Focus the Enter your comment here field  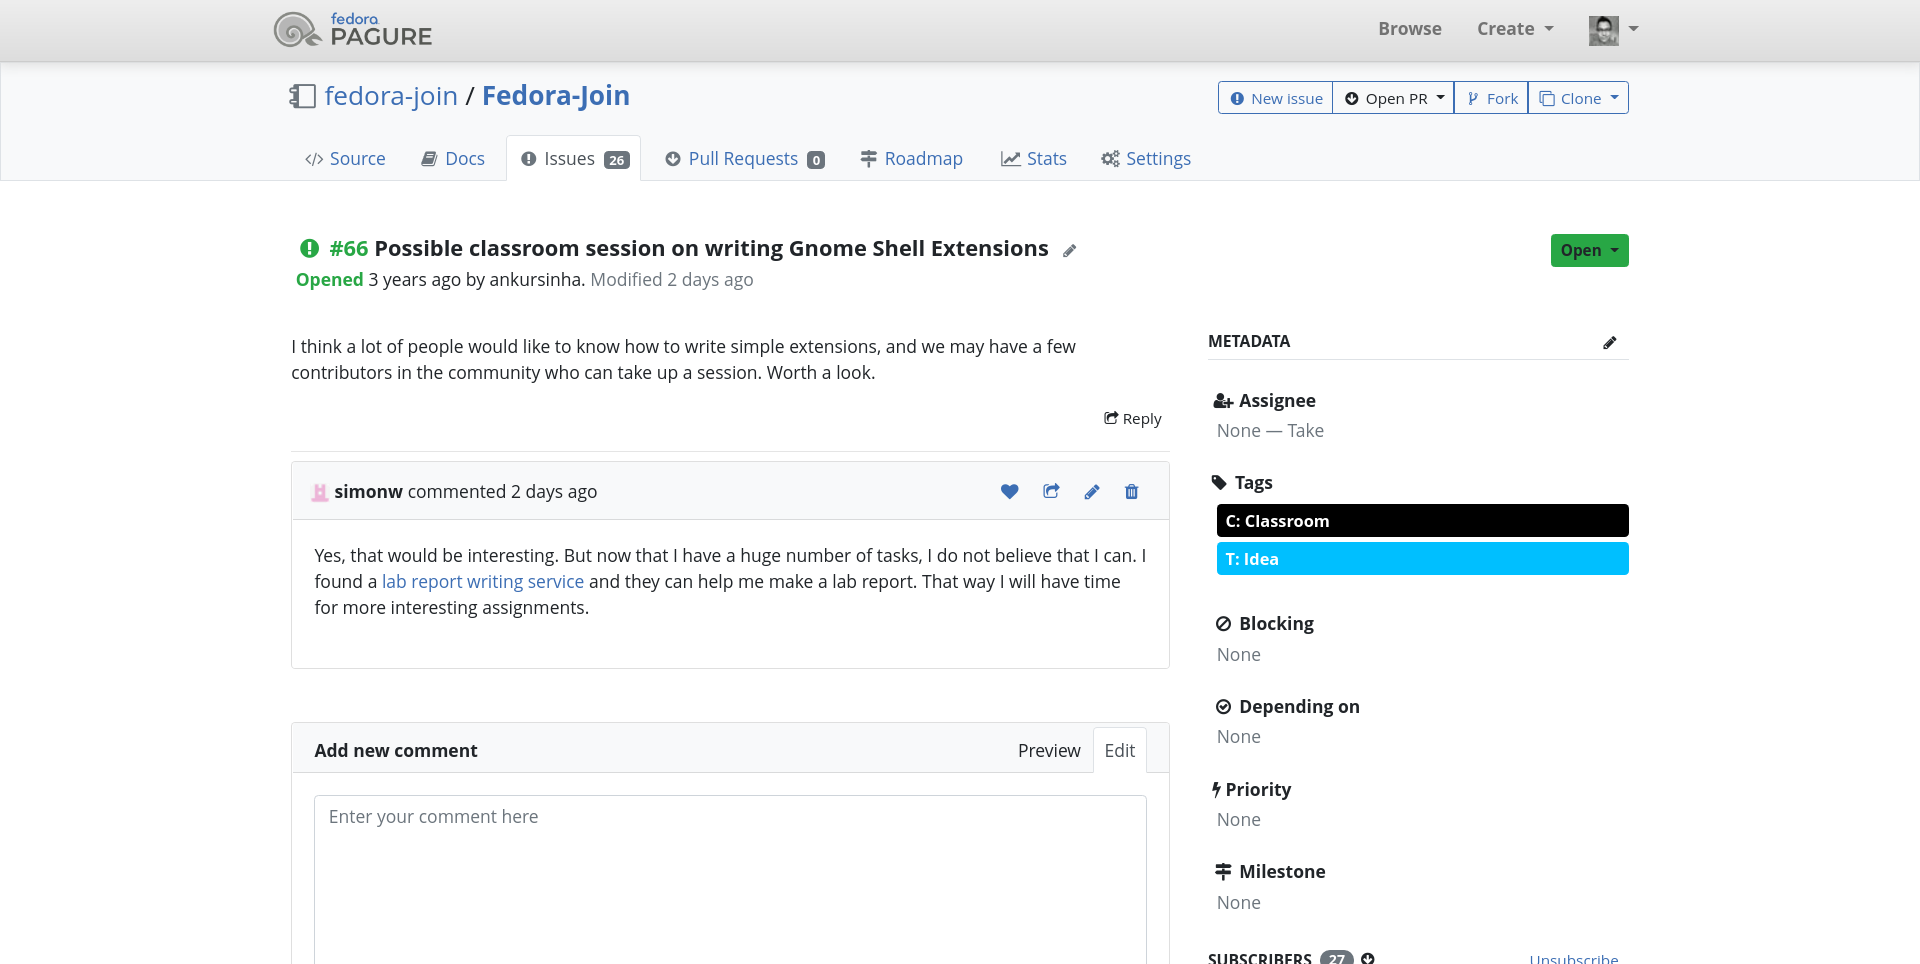pyautogui.click(x=730, y=880)
